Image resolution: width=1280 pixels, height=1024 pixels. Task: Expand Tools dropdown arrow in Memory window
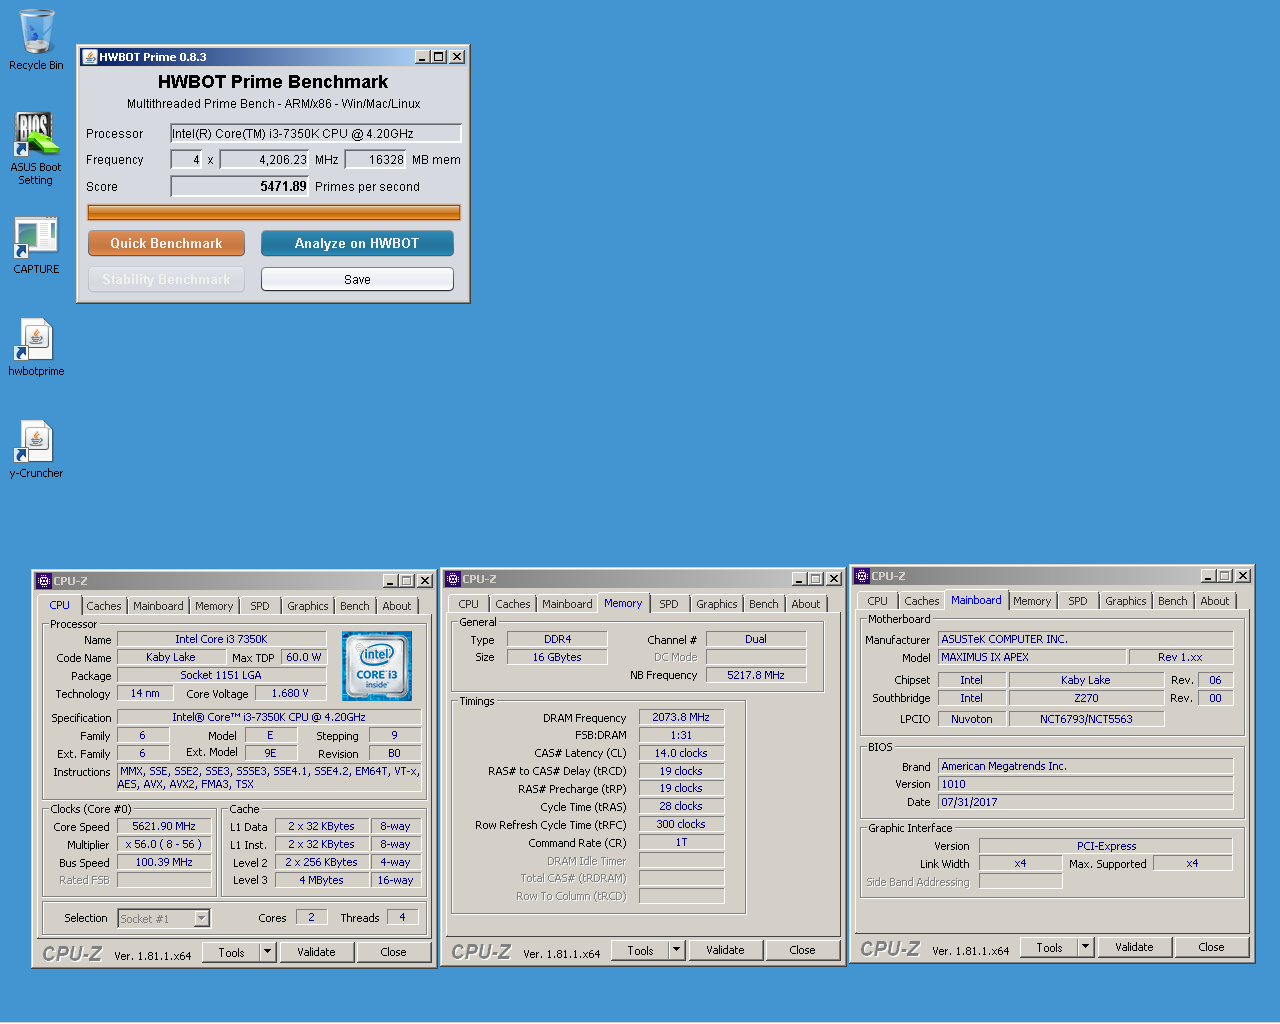[677, 950]
